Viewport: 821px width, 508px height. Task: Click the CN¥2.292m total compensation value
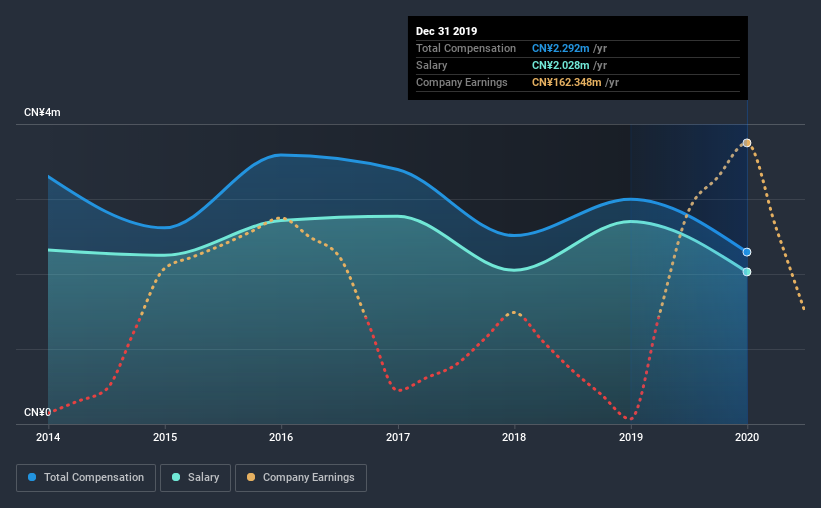[561, 48]
